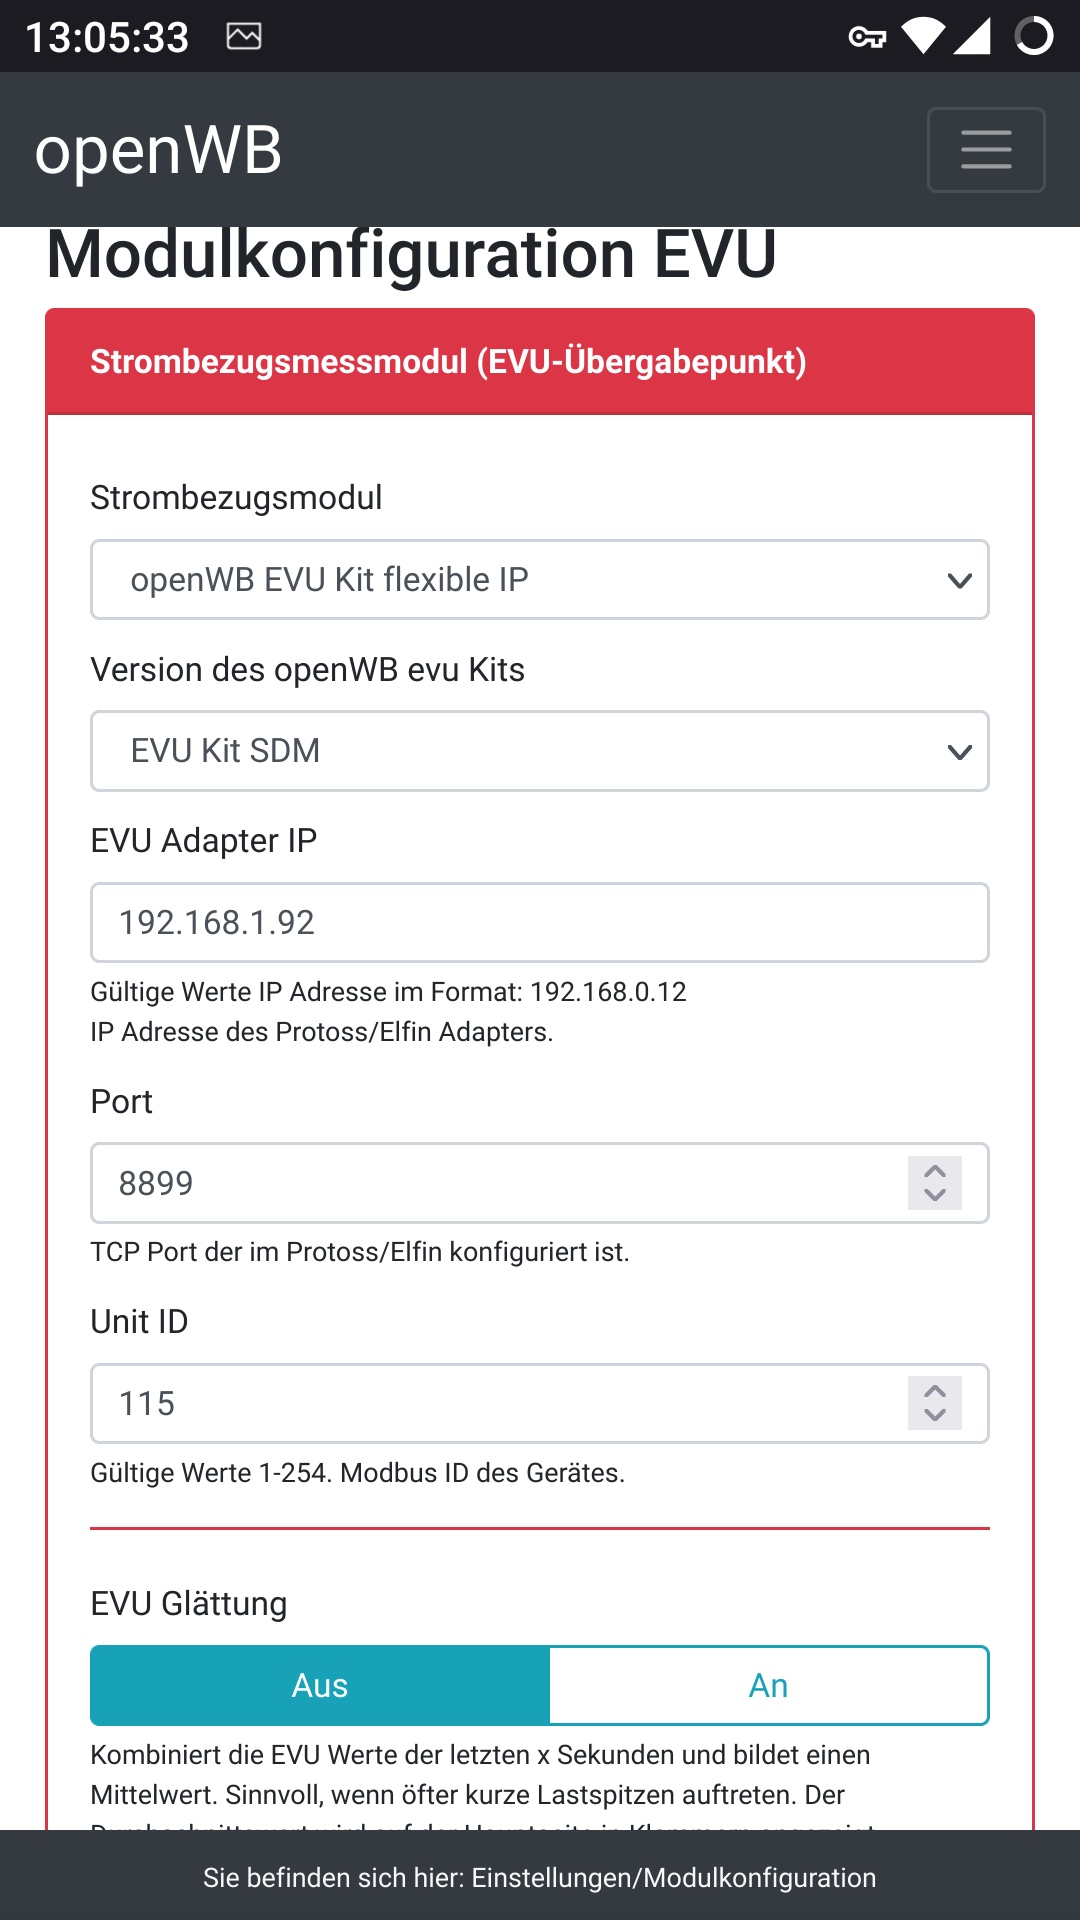Click the openWB brand link
Viewport: 1080px width, 1920px height.
[x=158, y=151]
